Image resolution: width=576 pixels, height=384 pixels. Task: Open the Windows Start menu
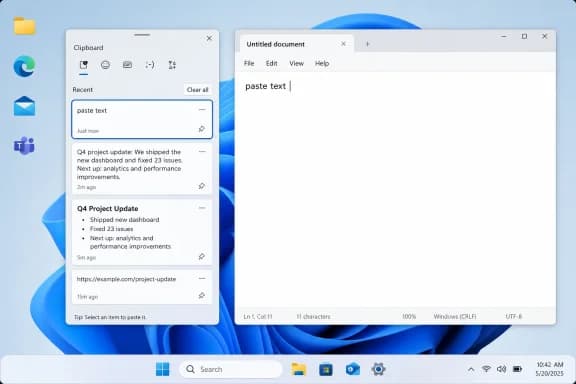tap(163, 369)
